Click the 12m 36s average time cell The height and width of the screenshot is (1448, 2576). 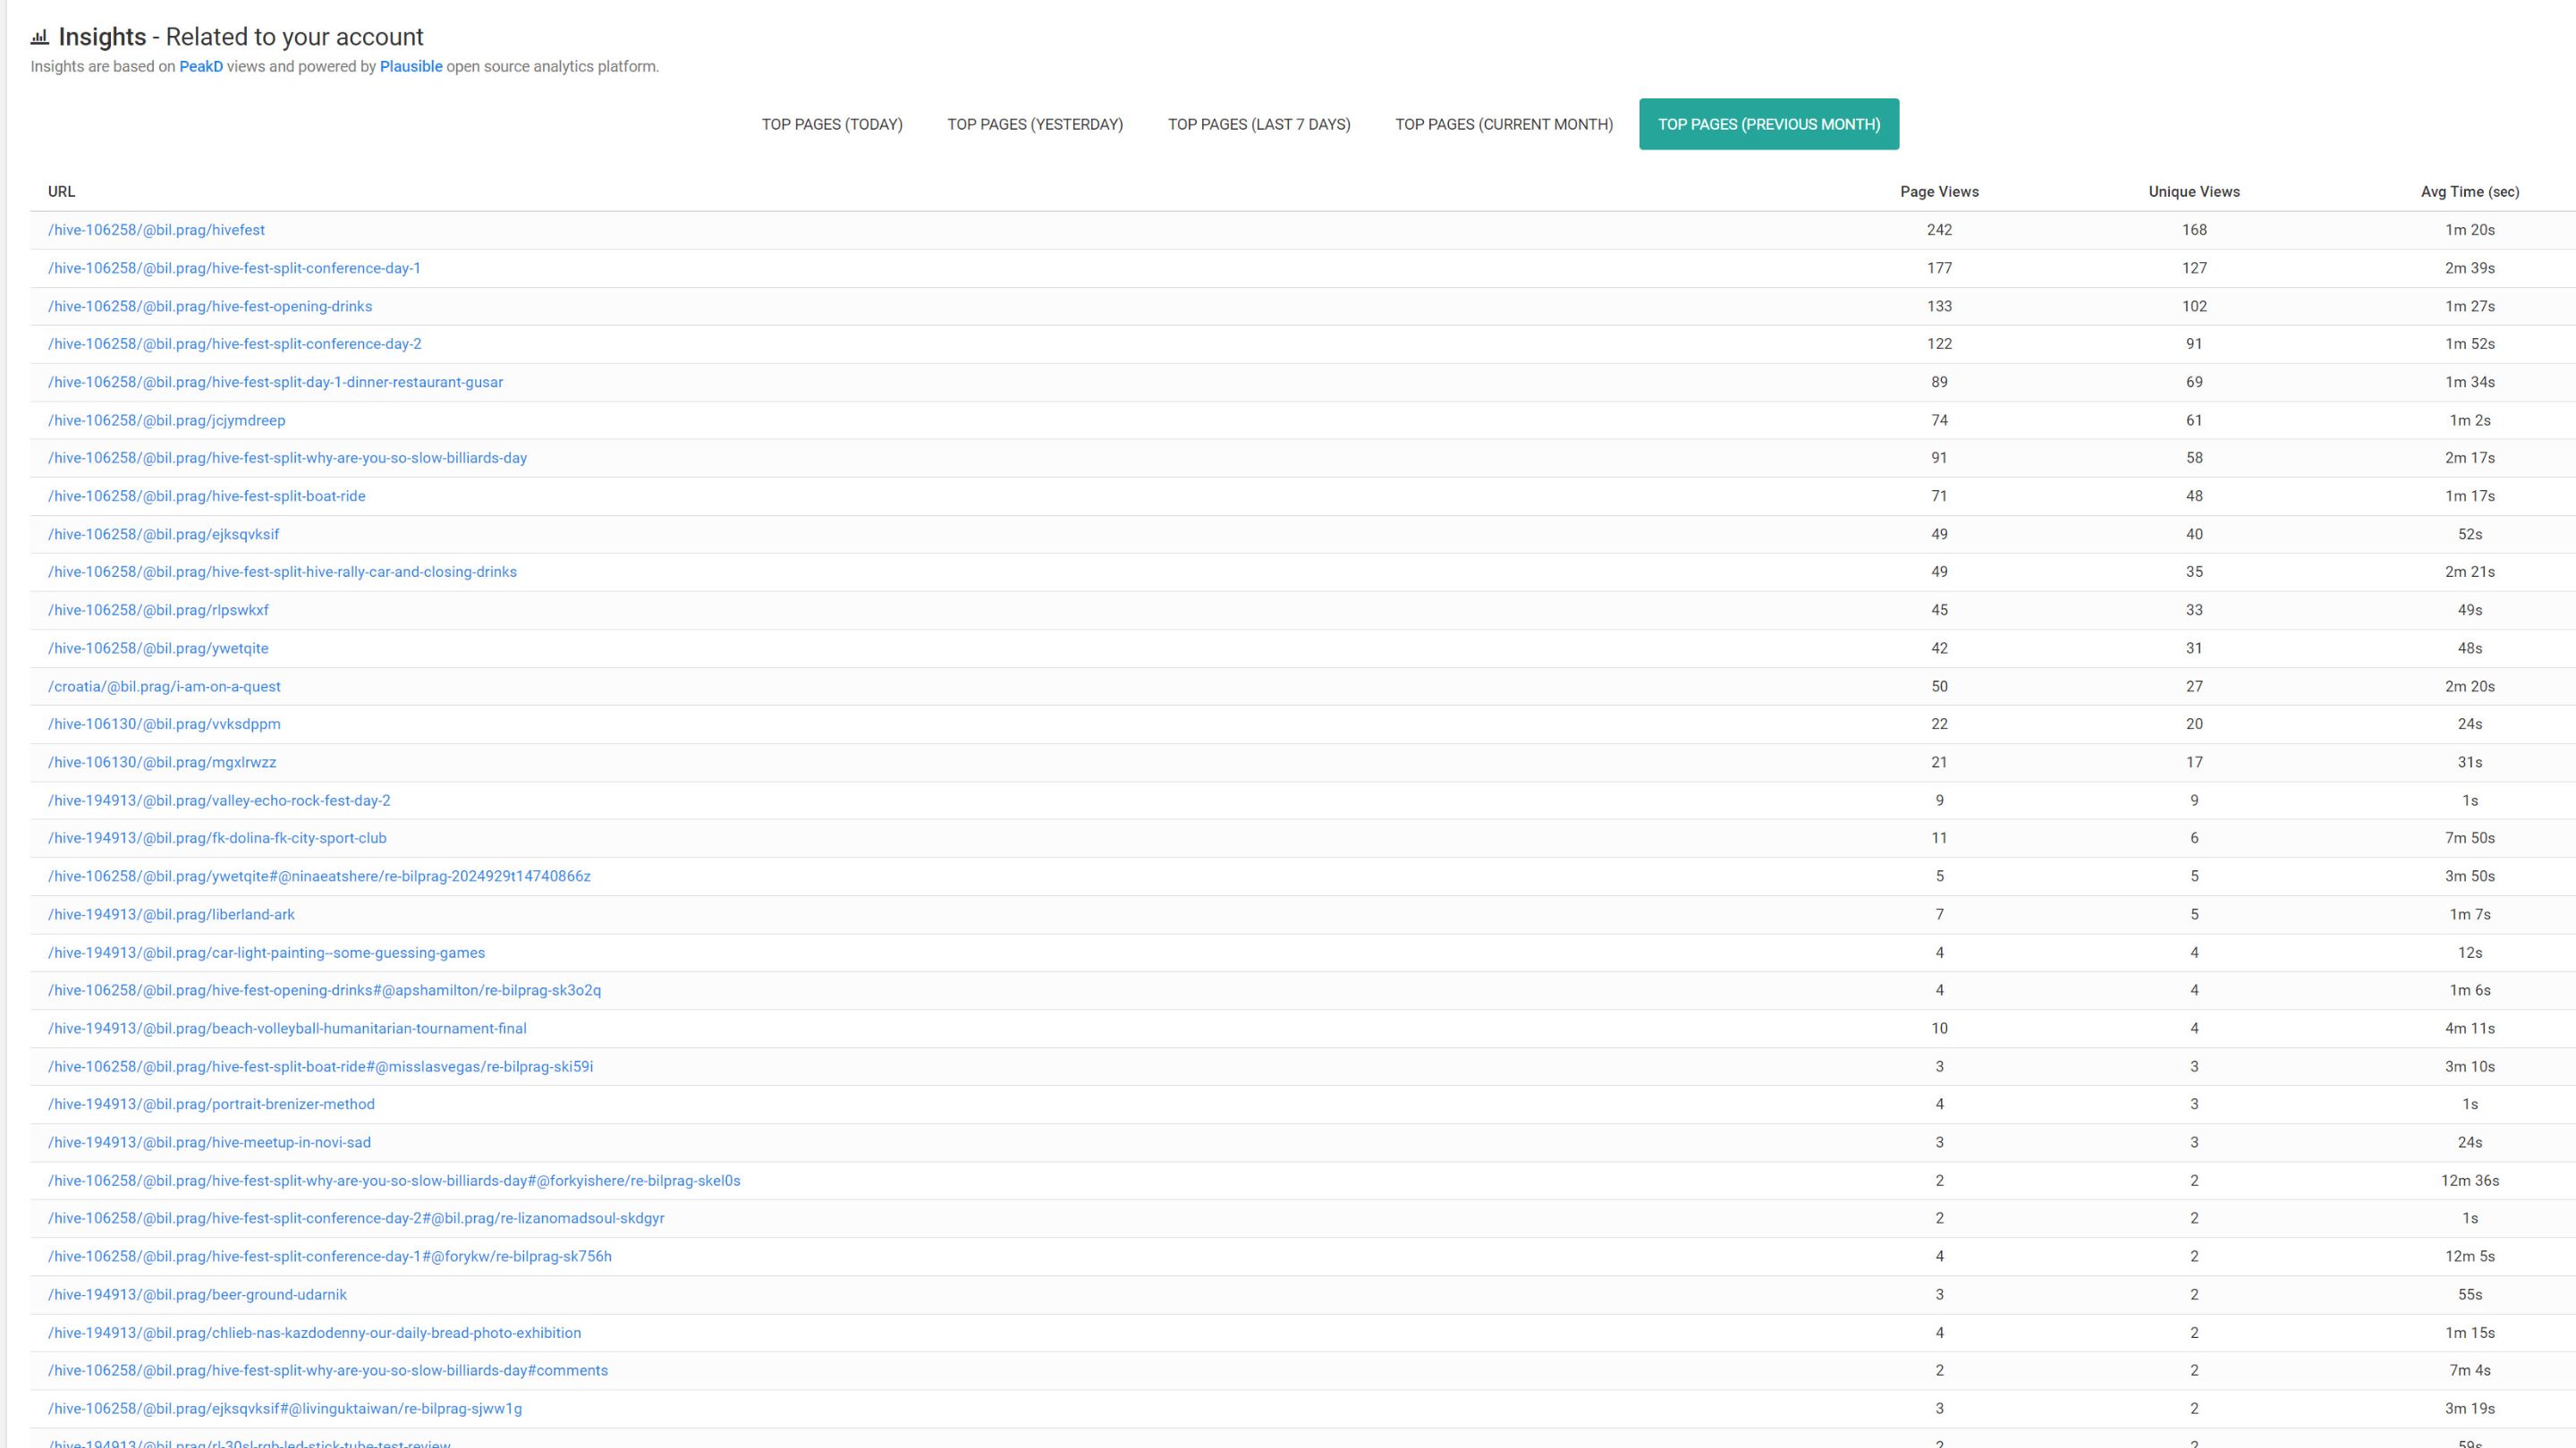click(x=2470, y=1180)
